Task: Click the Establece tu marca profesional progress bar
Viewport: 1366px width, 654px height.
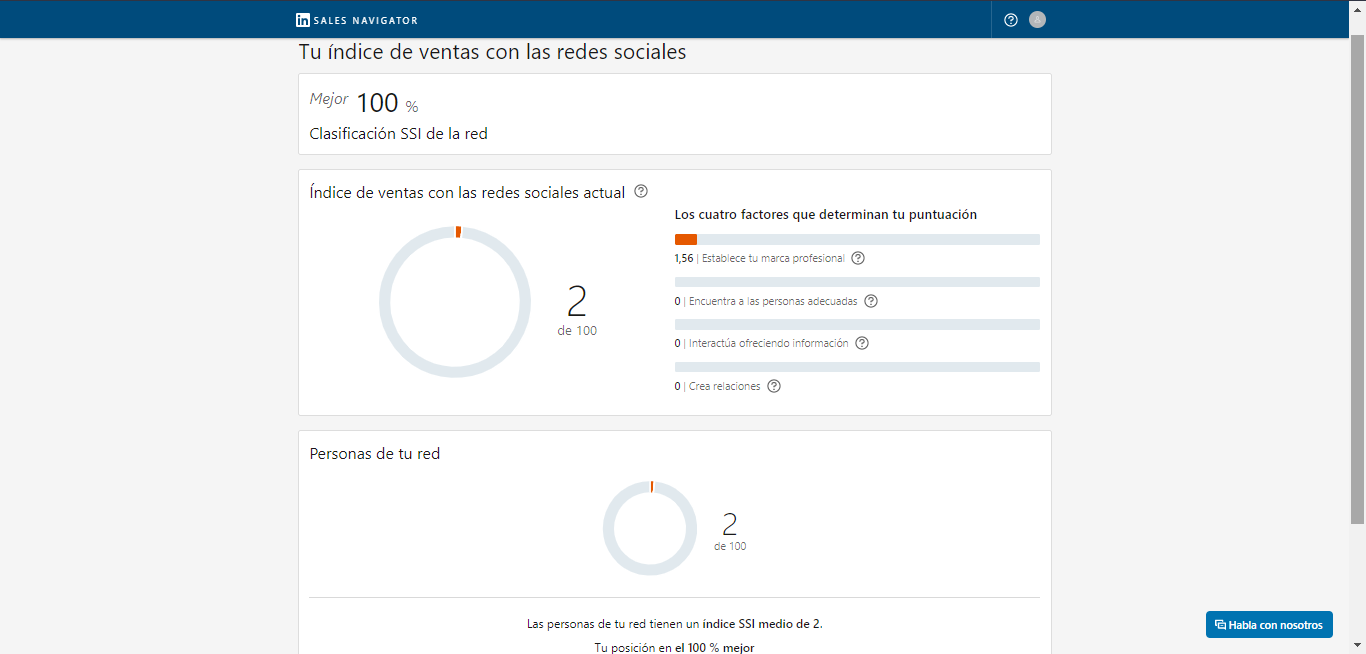Action: click(x=857, y=240)
